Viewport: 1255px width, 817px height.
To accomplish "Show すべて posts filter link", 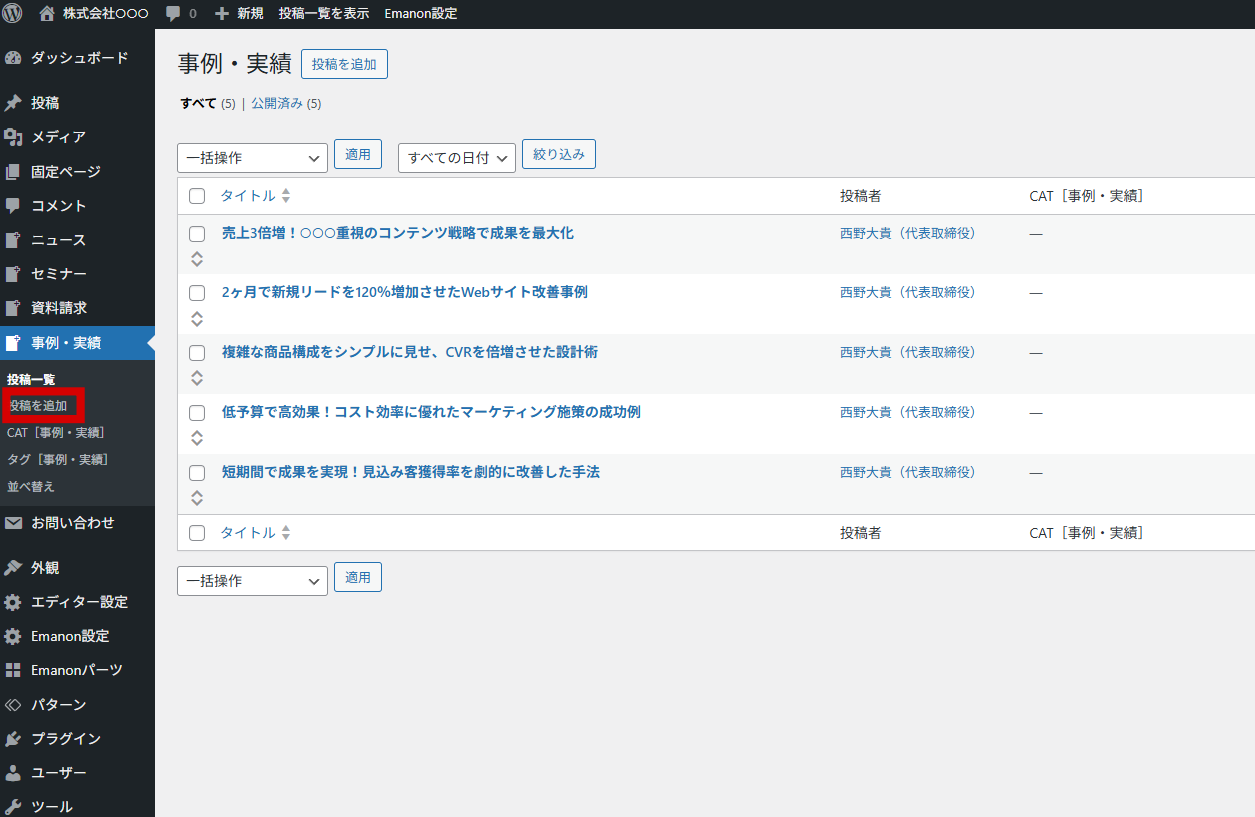I will tap(198, 103).
